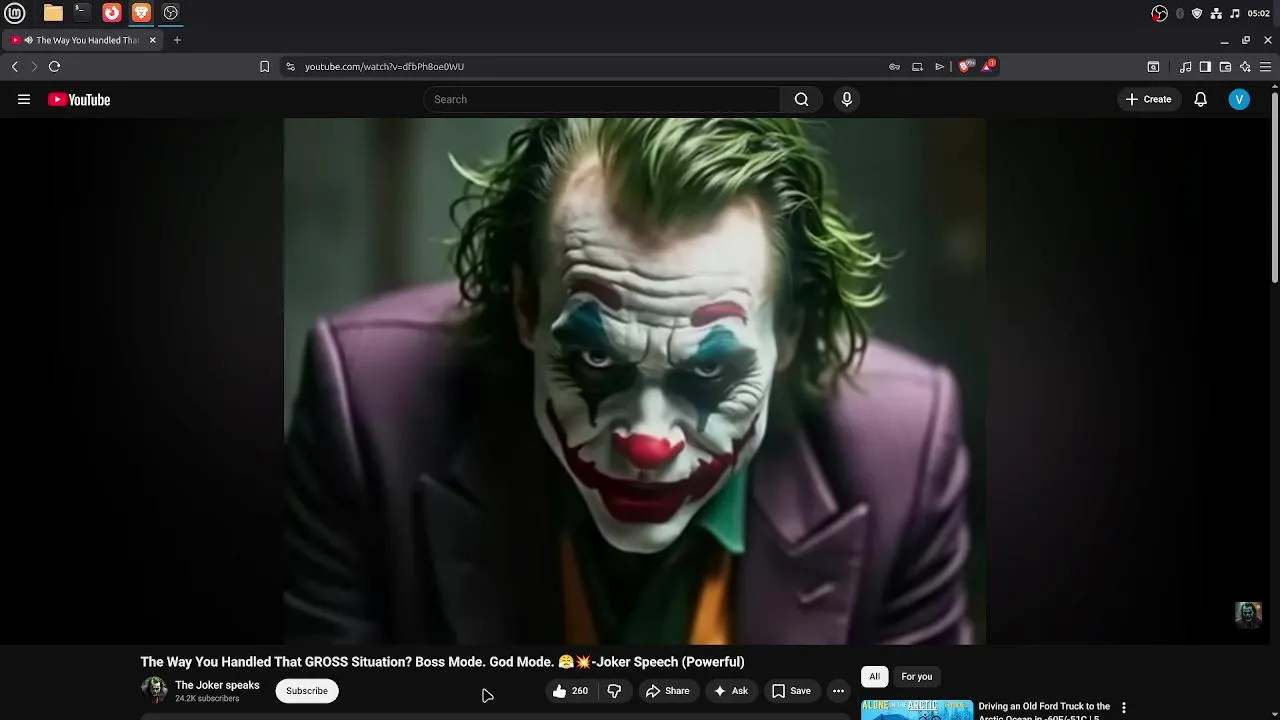Open the 05:02 clock calendar
Screen dimensions: 1280x720
[1259, 13]
